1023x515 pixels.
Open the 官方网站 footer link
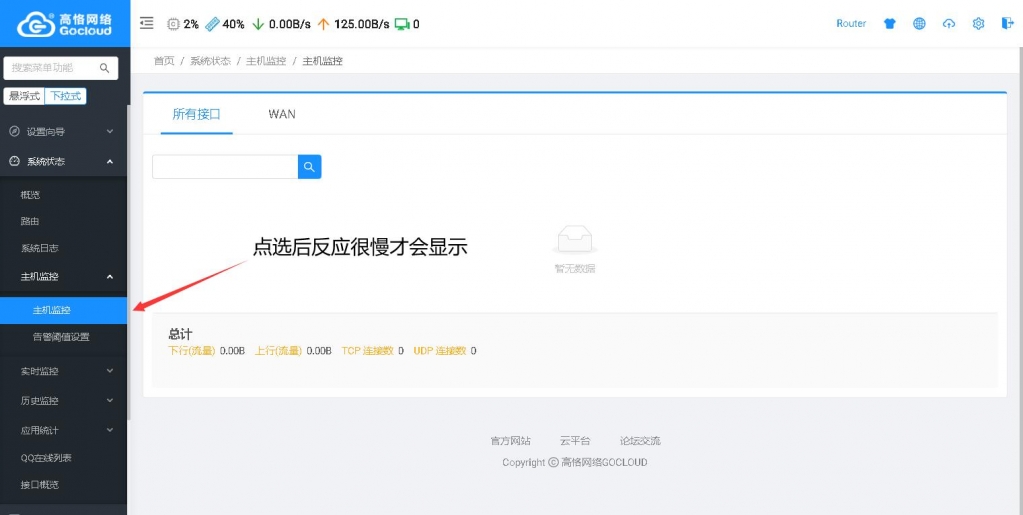(510, 441)
